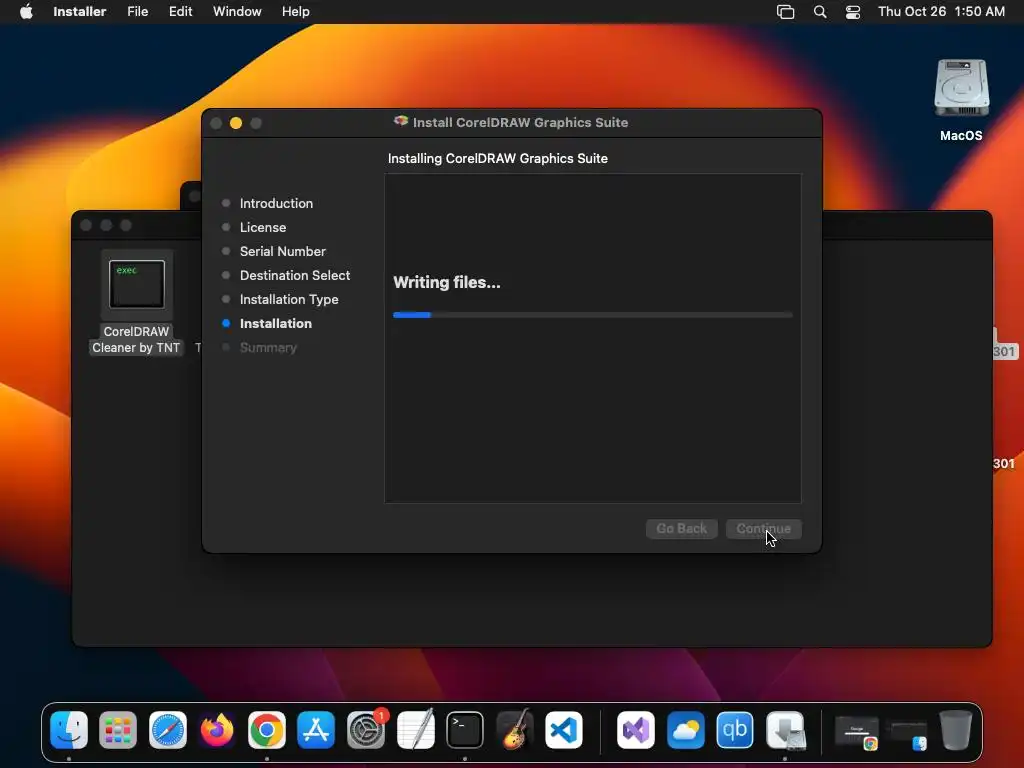Click the installer window title text
Screen dimensions: 1024x768
point(520,122)
